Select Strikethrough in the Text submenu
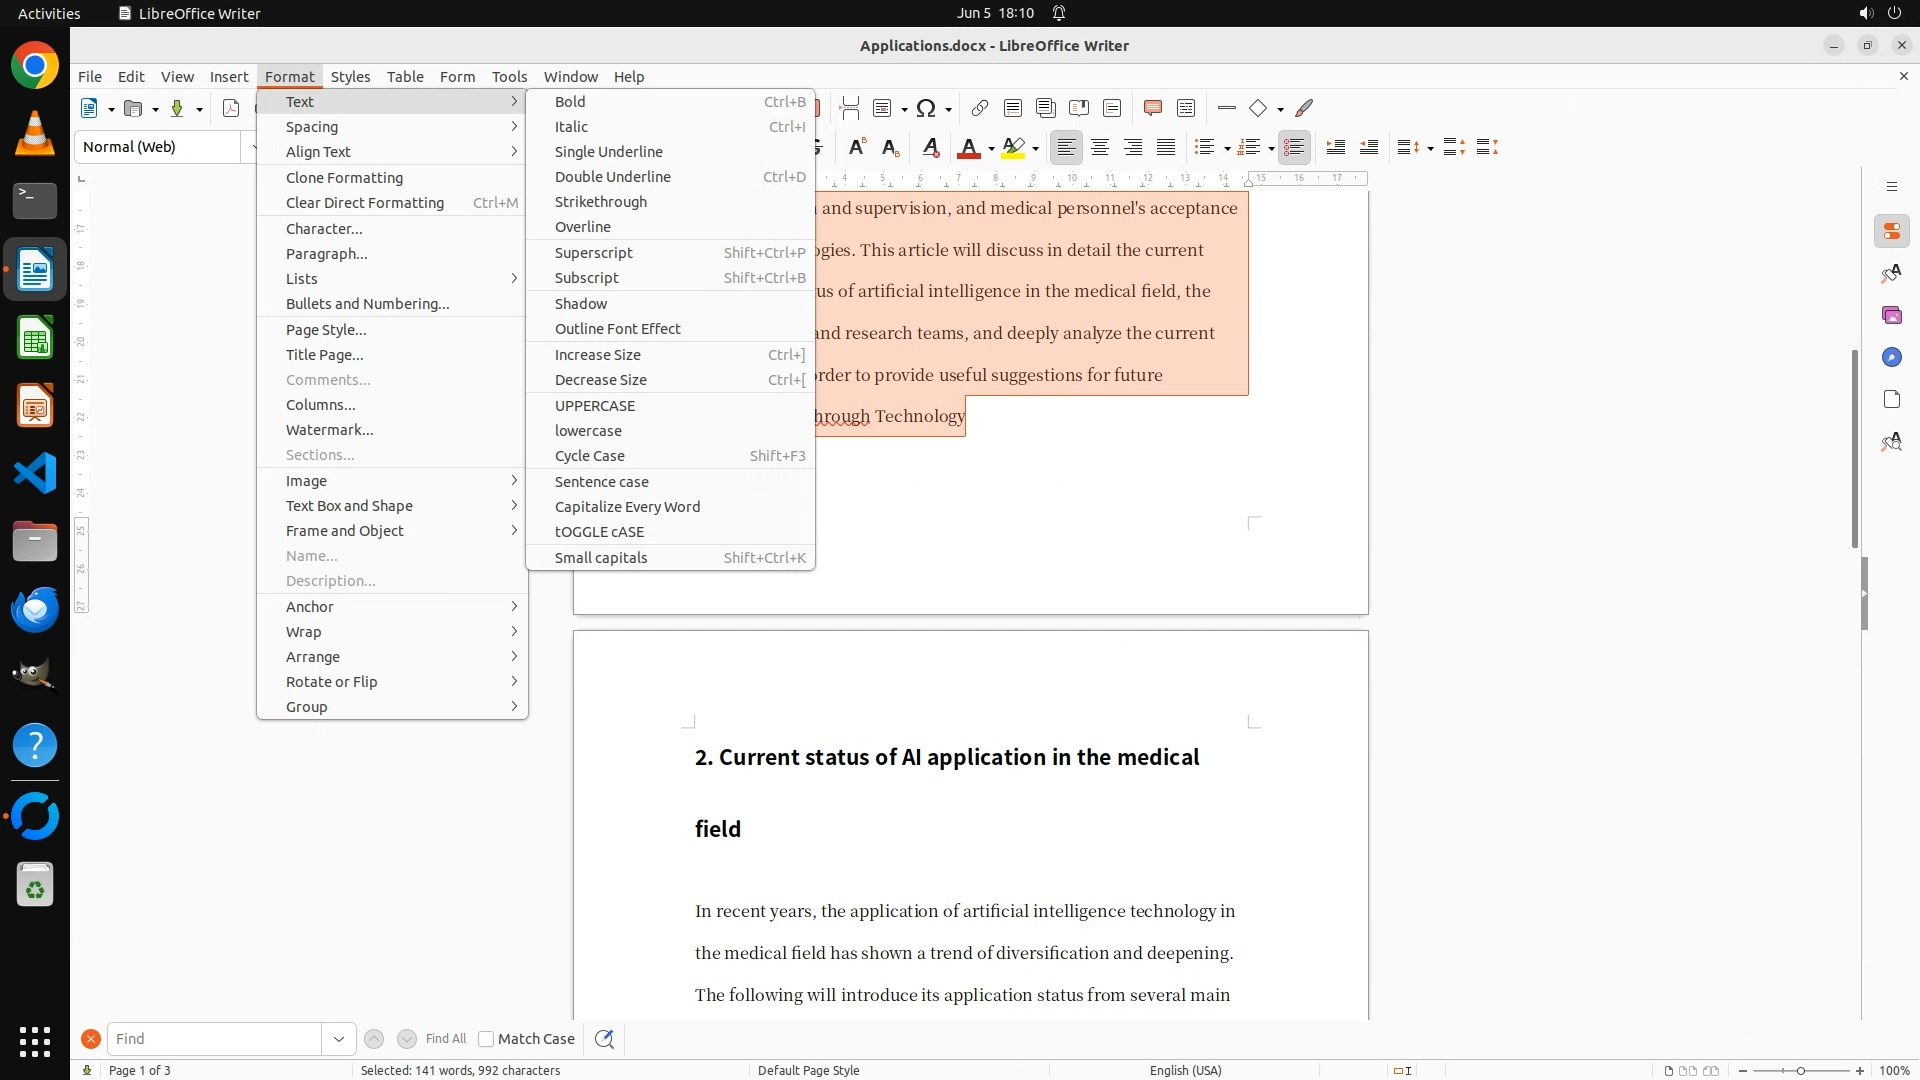The height and width of the screenshot is (1080, 1920). coord(600,202)
